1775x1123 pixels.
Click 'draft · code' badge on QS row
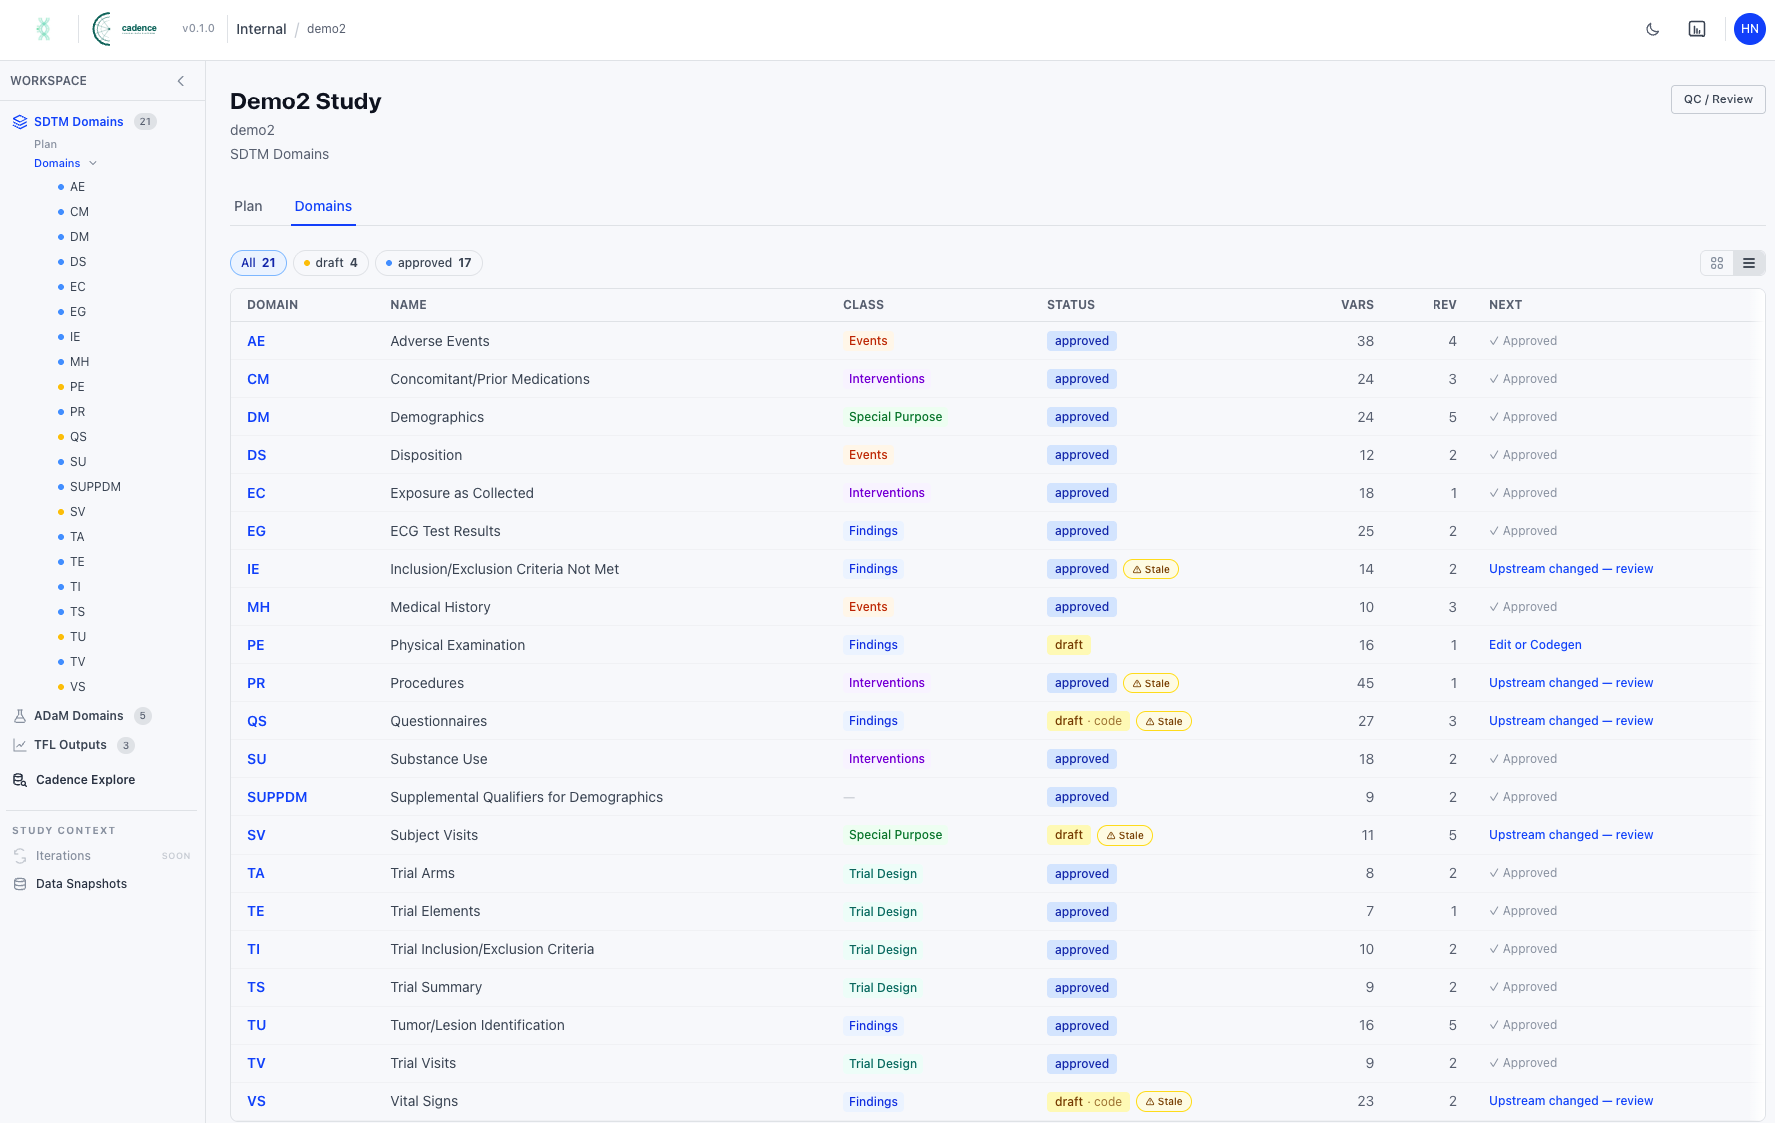click(1088, 721)
